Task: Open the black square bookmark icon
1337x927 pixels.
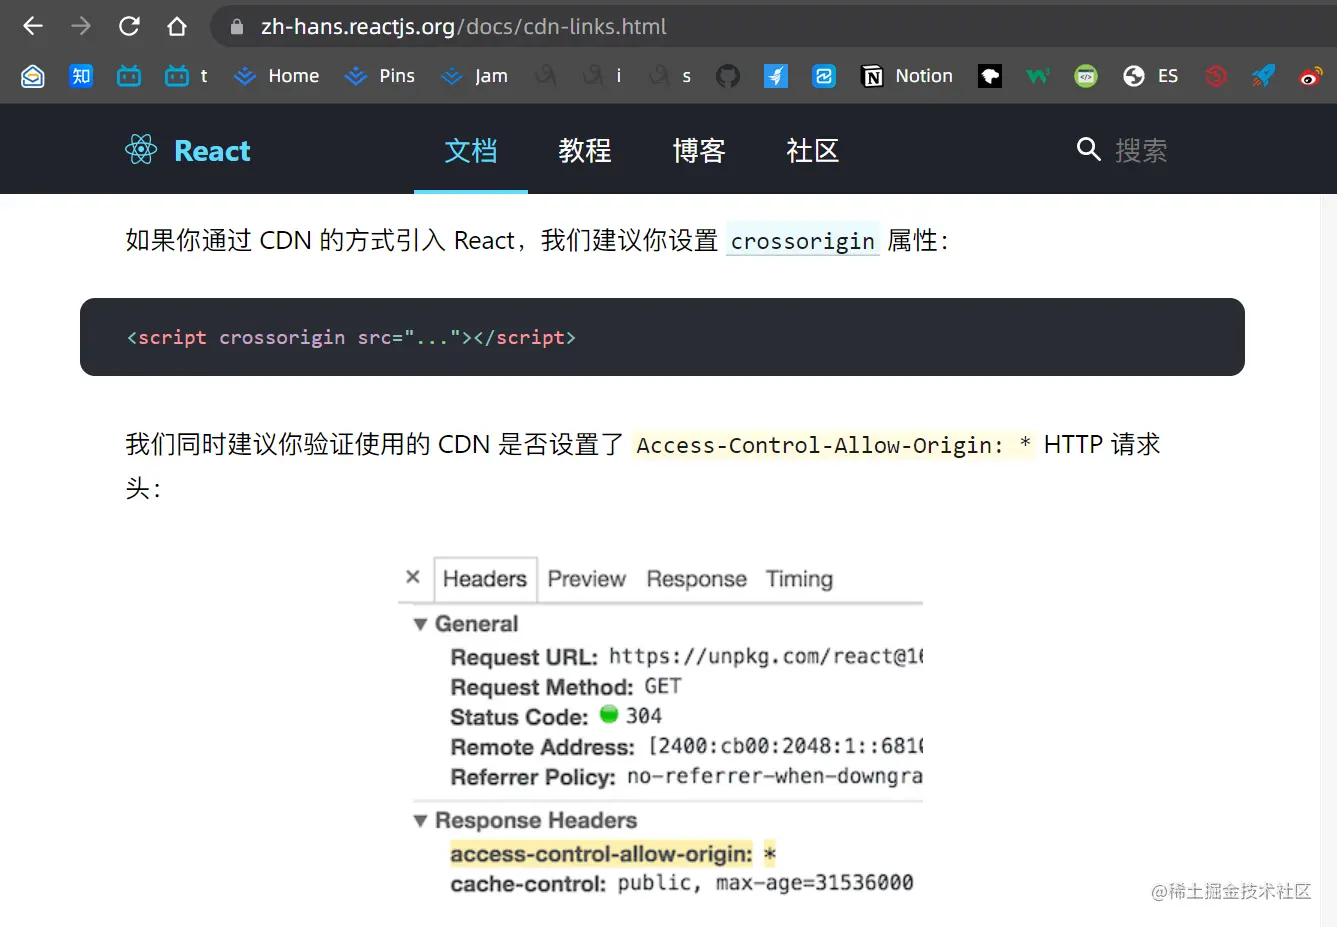Action: coord(990,76)
